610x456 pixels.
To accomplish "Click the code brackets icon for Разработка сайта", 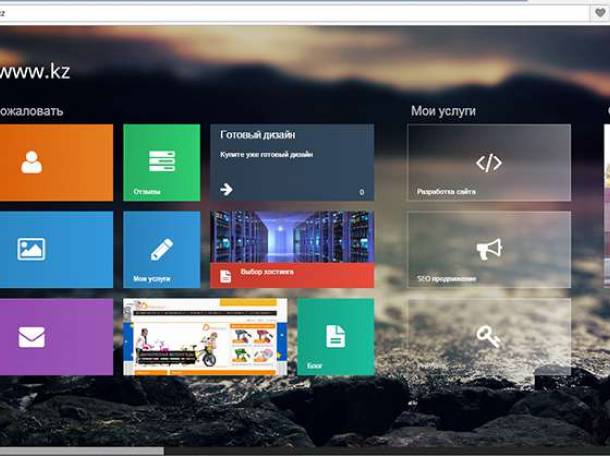I will [488, 163].
